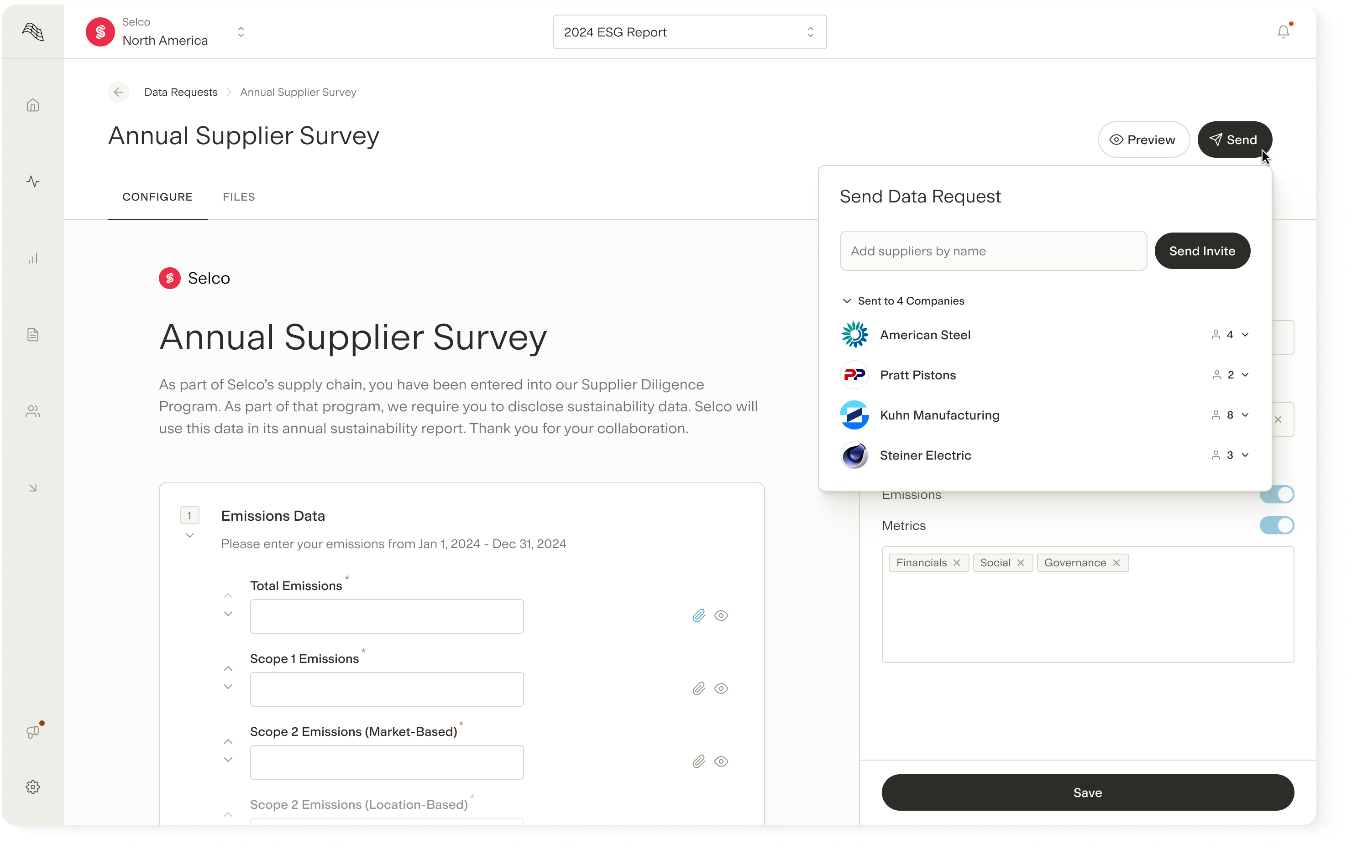1352x849 pixels.
Task: Open the notifications bell
Action: pyautogui.click(x=1284, y=32)
